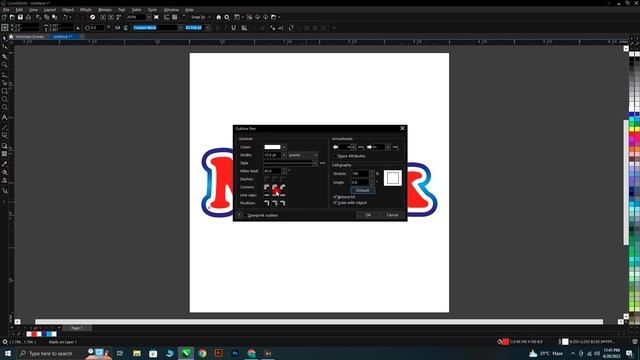Toggle the Behind fill checkbox

pyautogui.click(x=335, y=197)
